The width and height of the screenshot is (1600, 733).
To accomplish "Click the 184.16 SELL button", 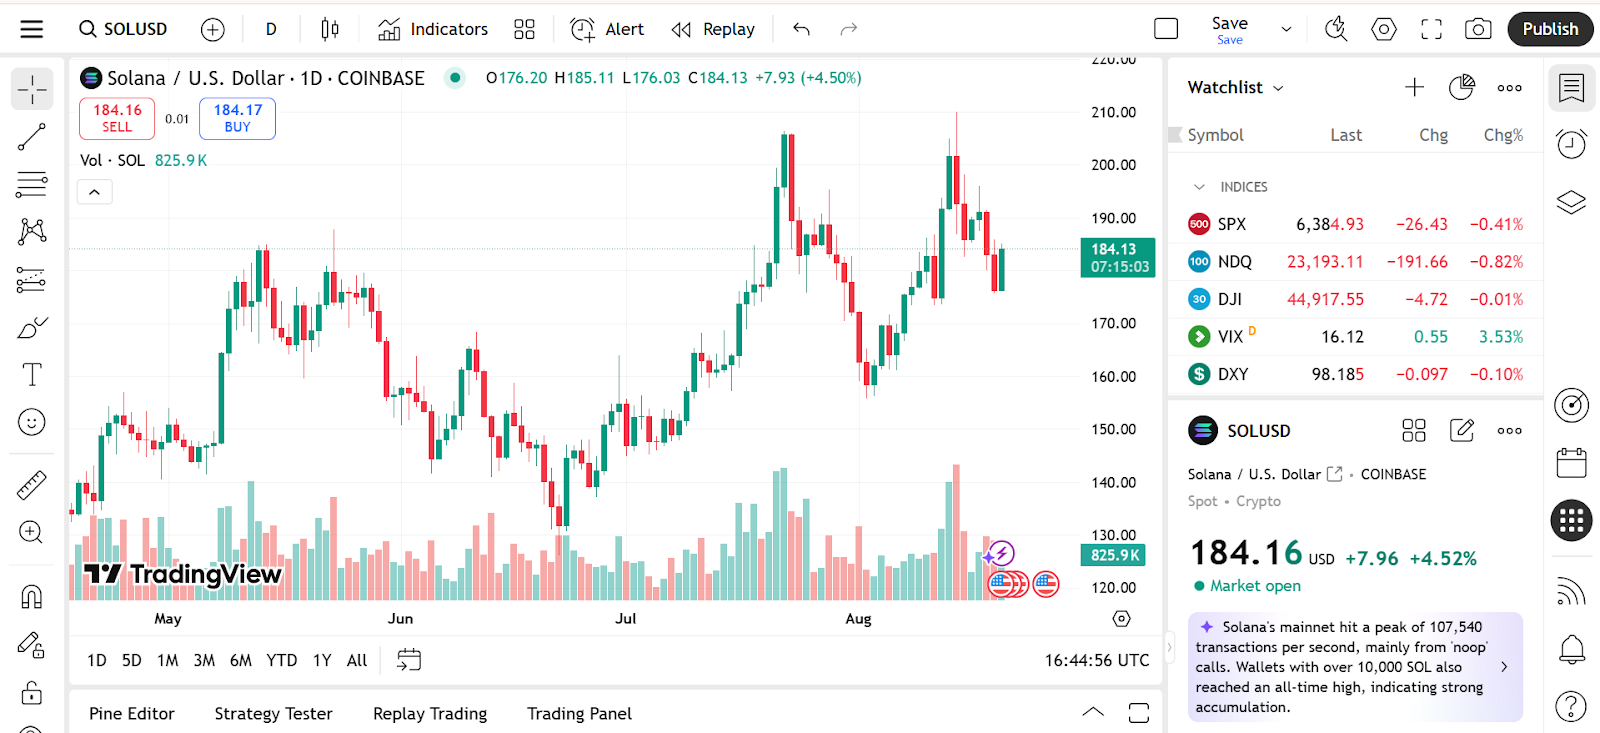I will pos(117,118).
